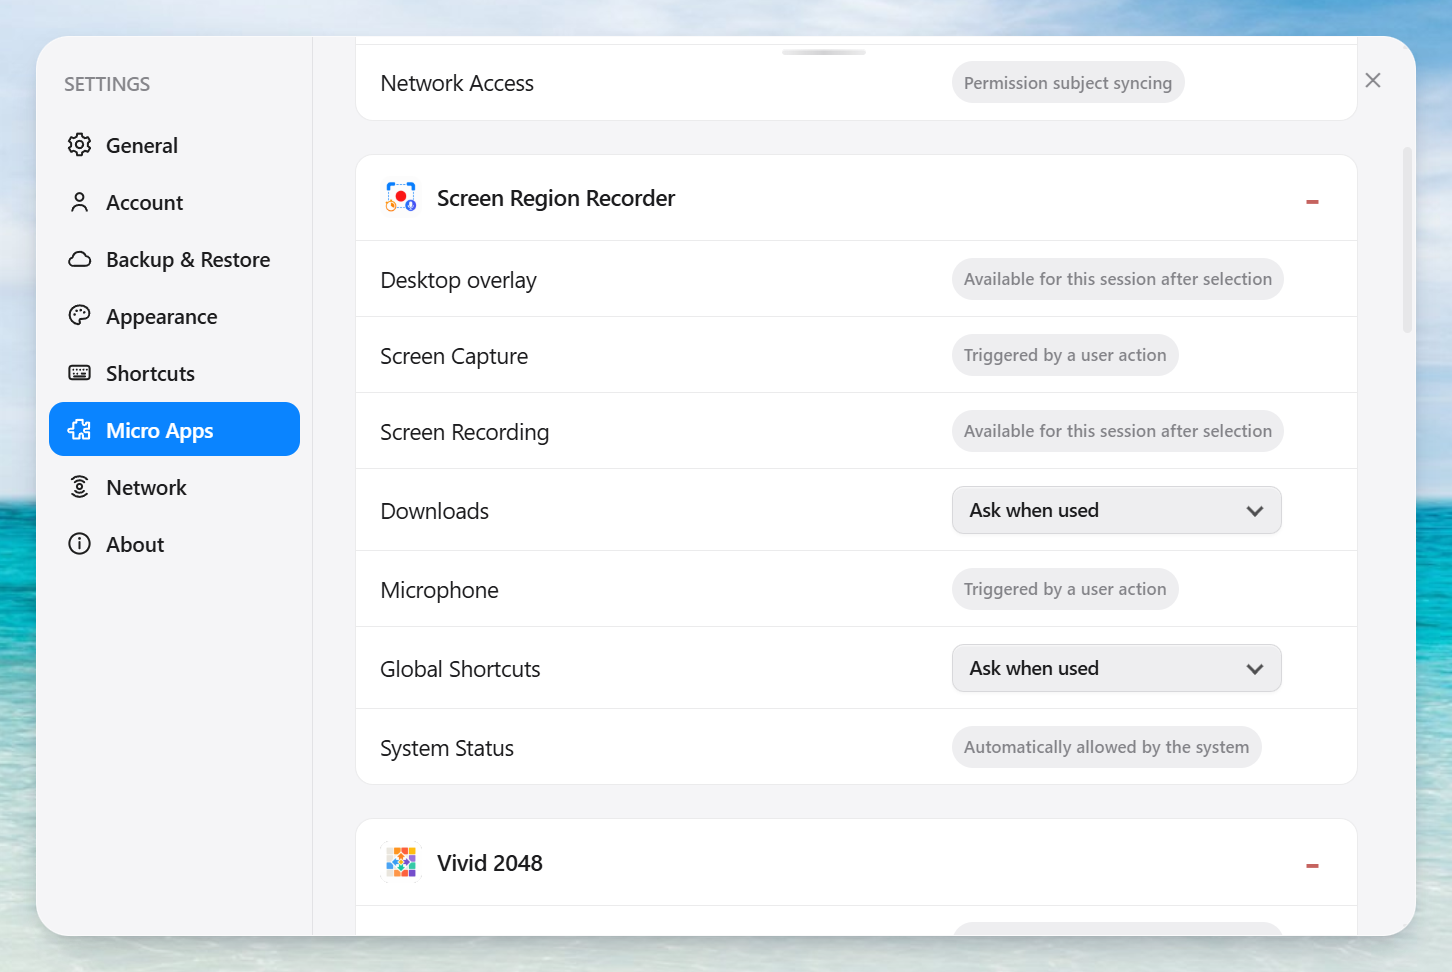Click 'Automatically allowed by the system' badge
1452x972 pixels.
click(1106, 747)
